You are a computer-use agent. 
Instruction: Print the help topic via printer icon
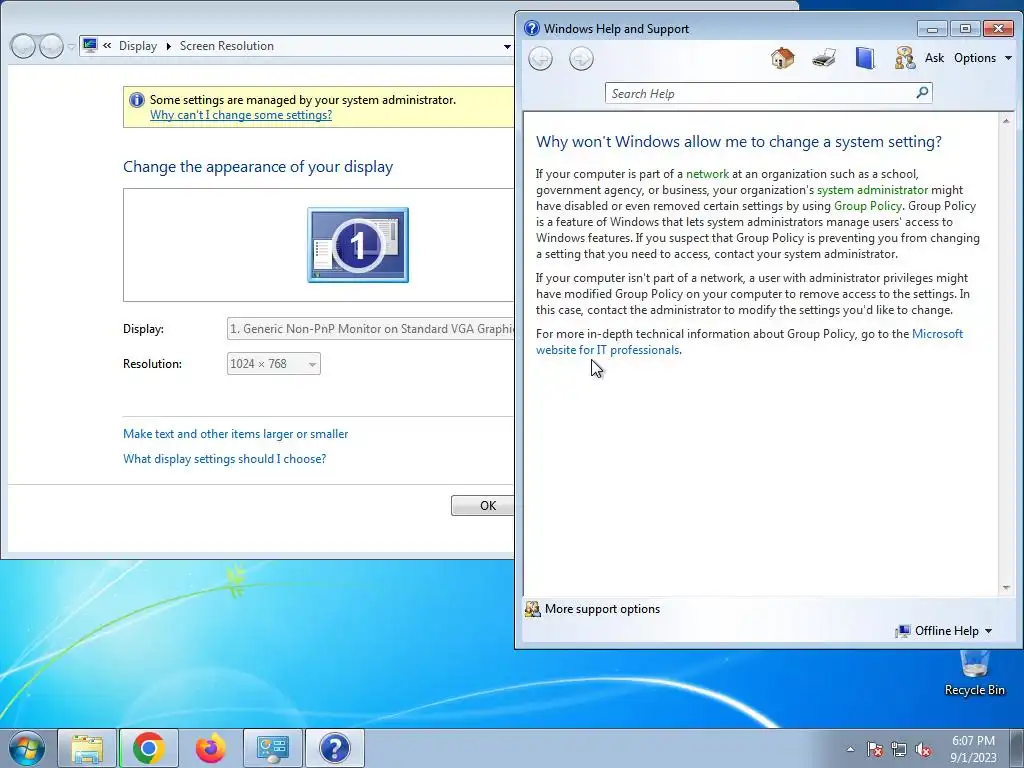(824, 58)
